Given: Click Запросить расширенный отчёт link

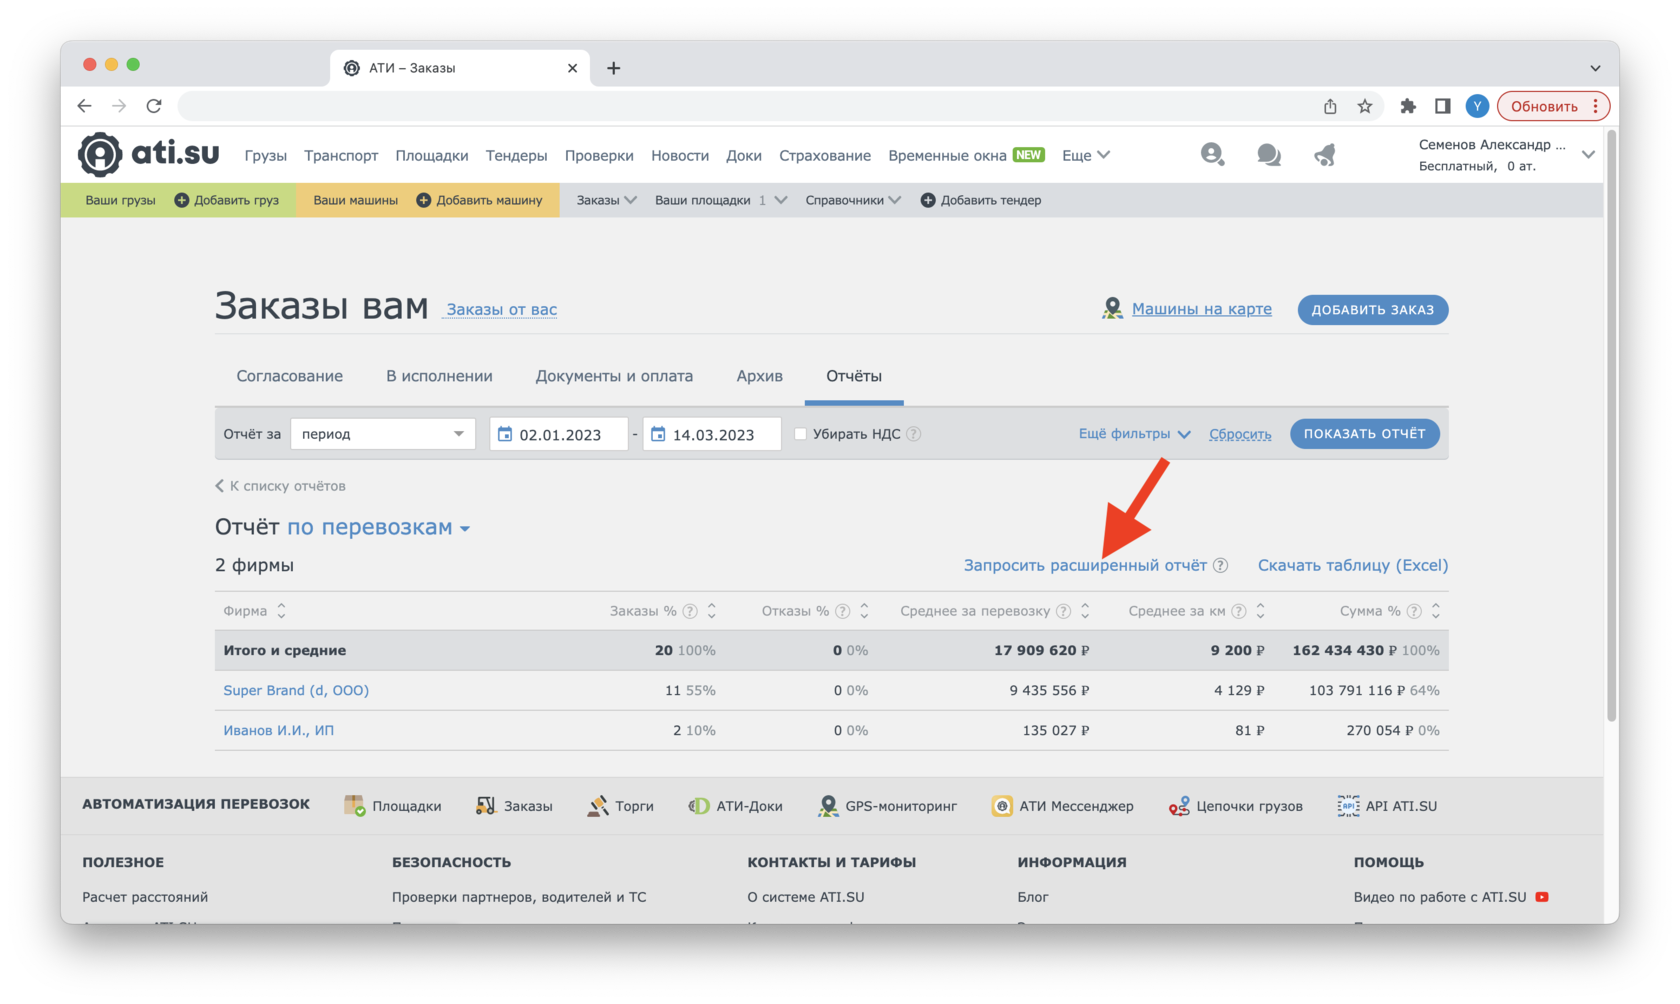Looking at the screenshot, I should pos(1085,565).
